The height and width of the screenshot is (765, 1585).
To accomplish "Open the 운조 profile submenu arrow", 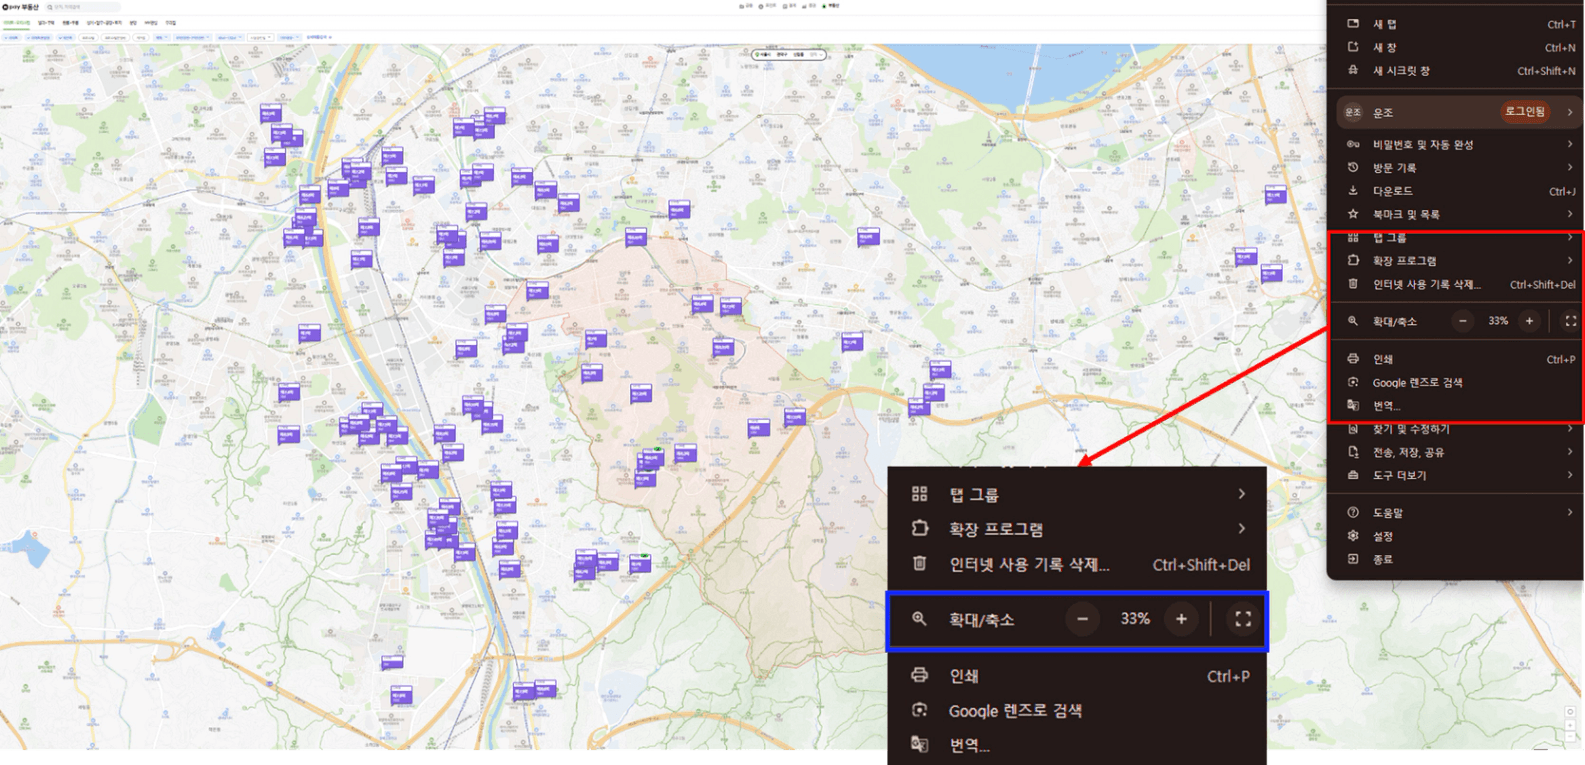I will click(x=1569, y=112).
